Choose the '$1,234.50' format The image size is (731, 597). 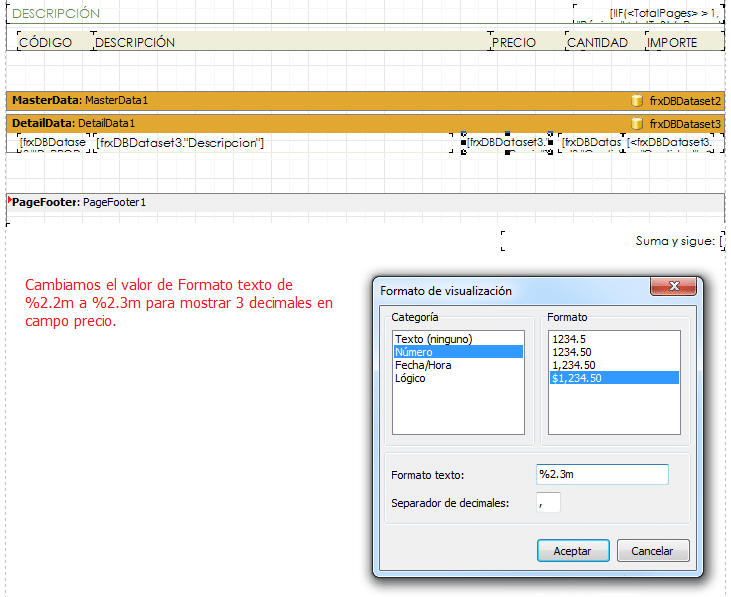[614, 378]
